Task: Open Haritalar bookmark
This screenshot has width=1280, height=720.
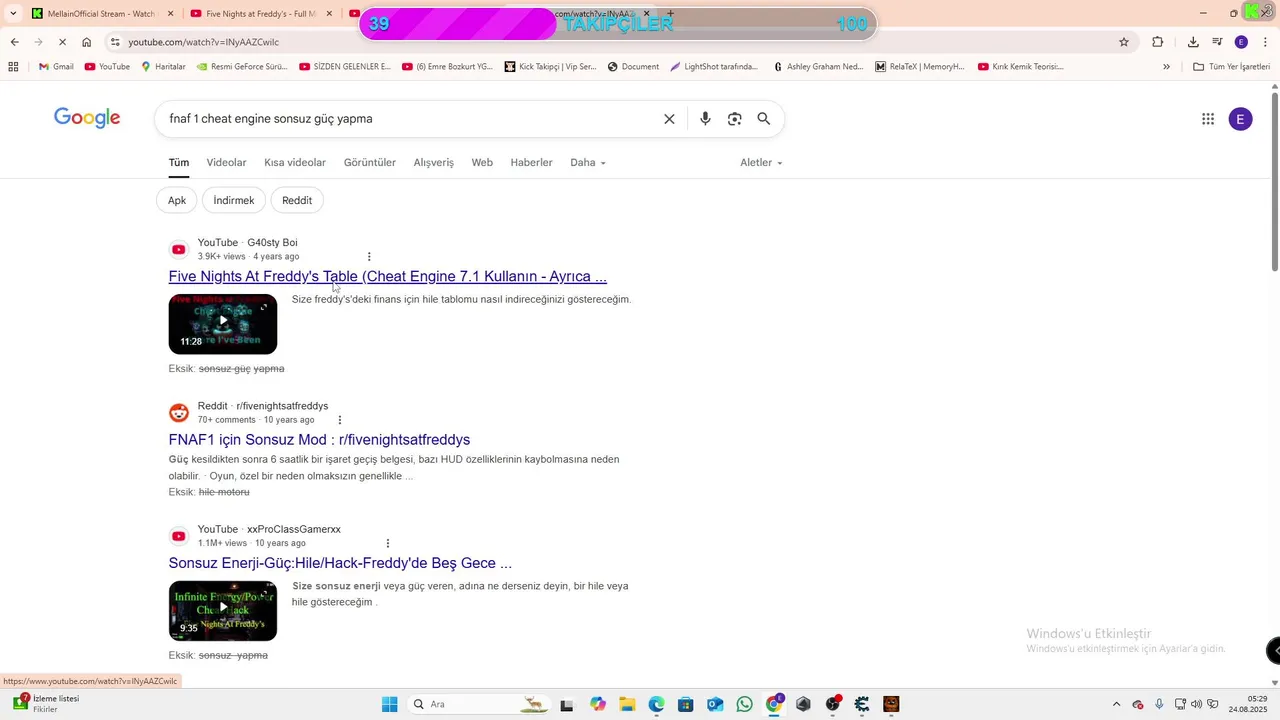Action: [163, 67]
